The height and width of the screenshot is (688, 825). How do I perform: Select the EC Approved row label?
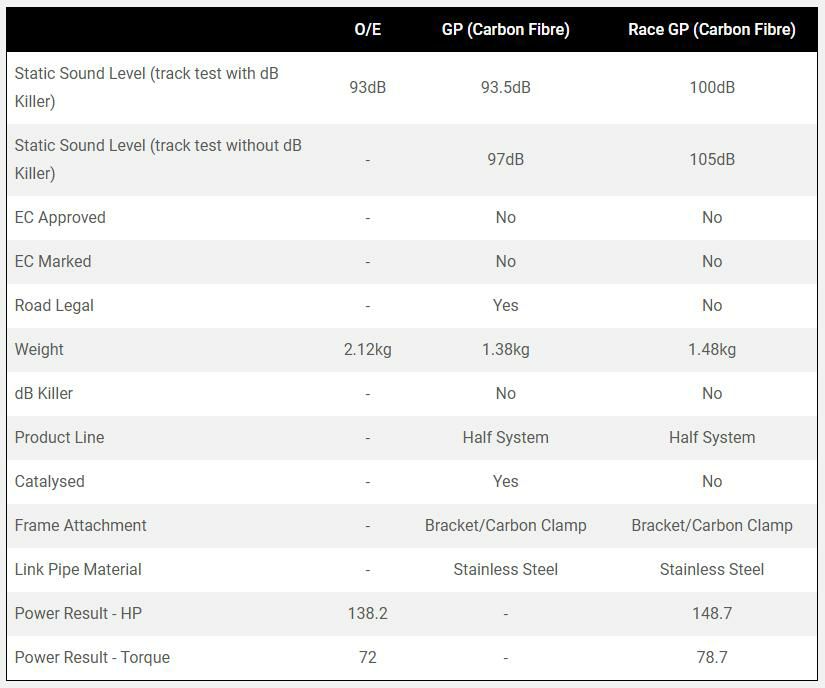tap(60, 217)
